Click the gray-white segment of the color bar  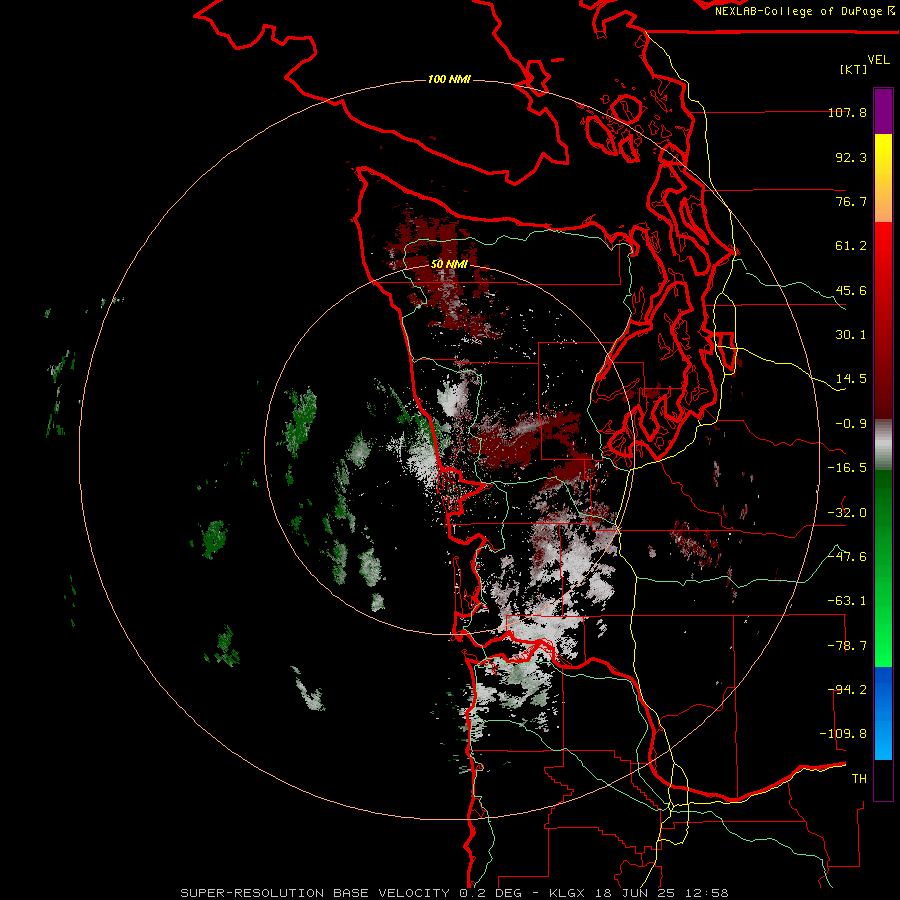[x=883, y=445]
